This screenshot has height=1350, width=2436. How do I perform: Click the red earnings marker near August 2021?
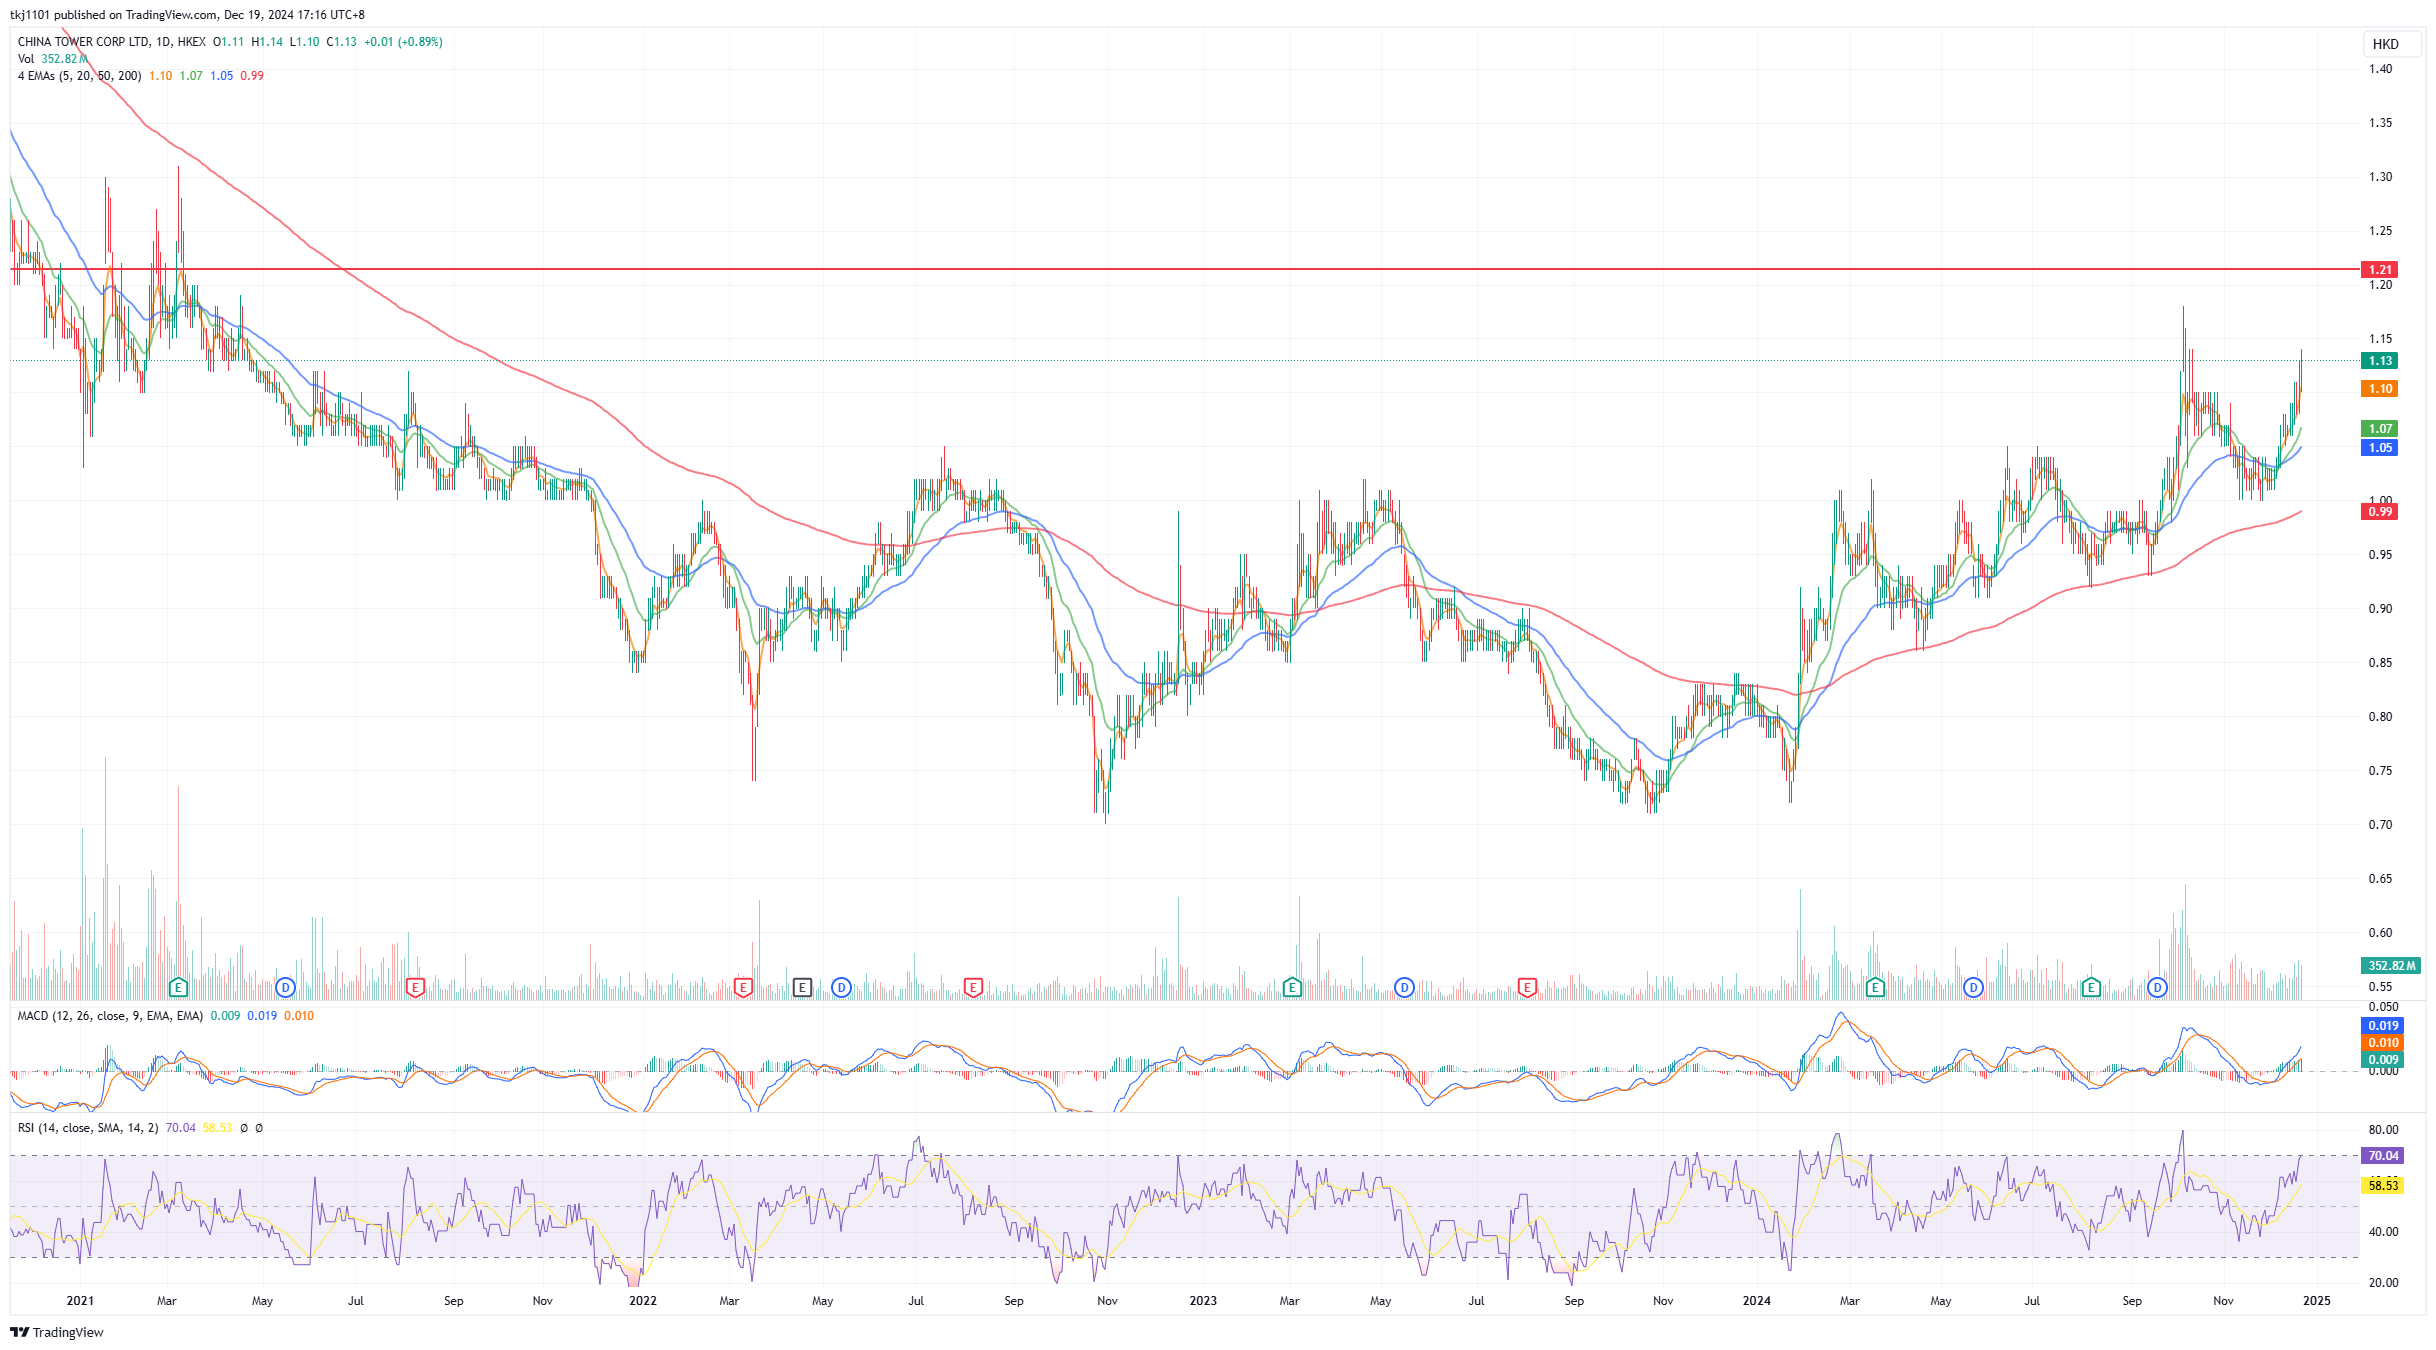click(415, 988)
